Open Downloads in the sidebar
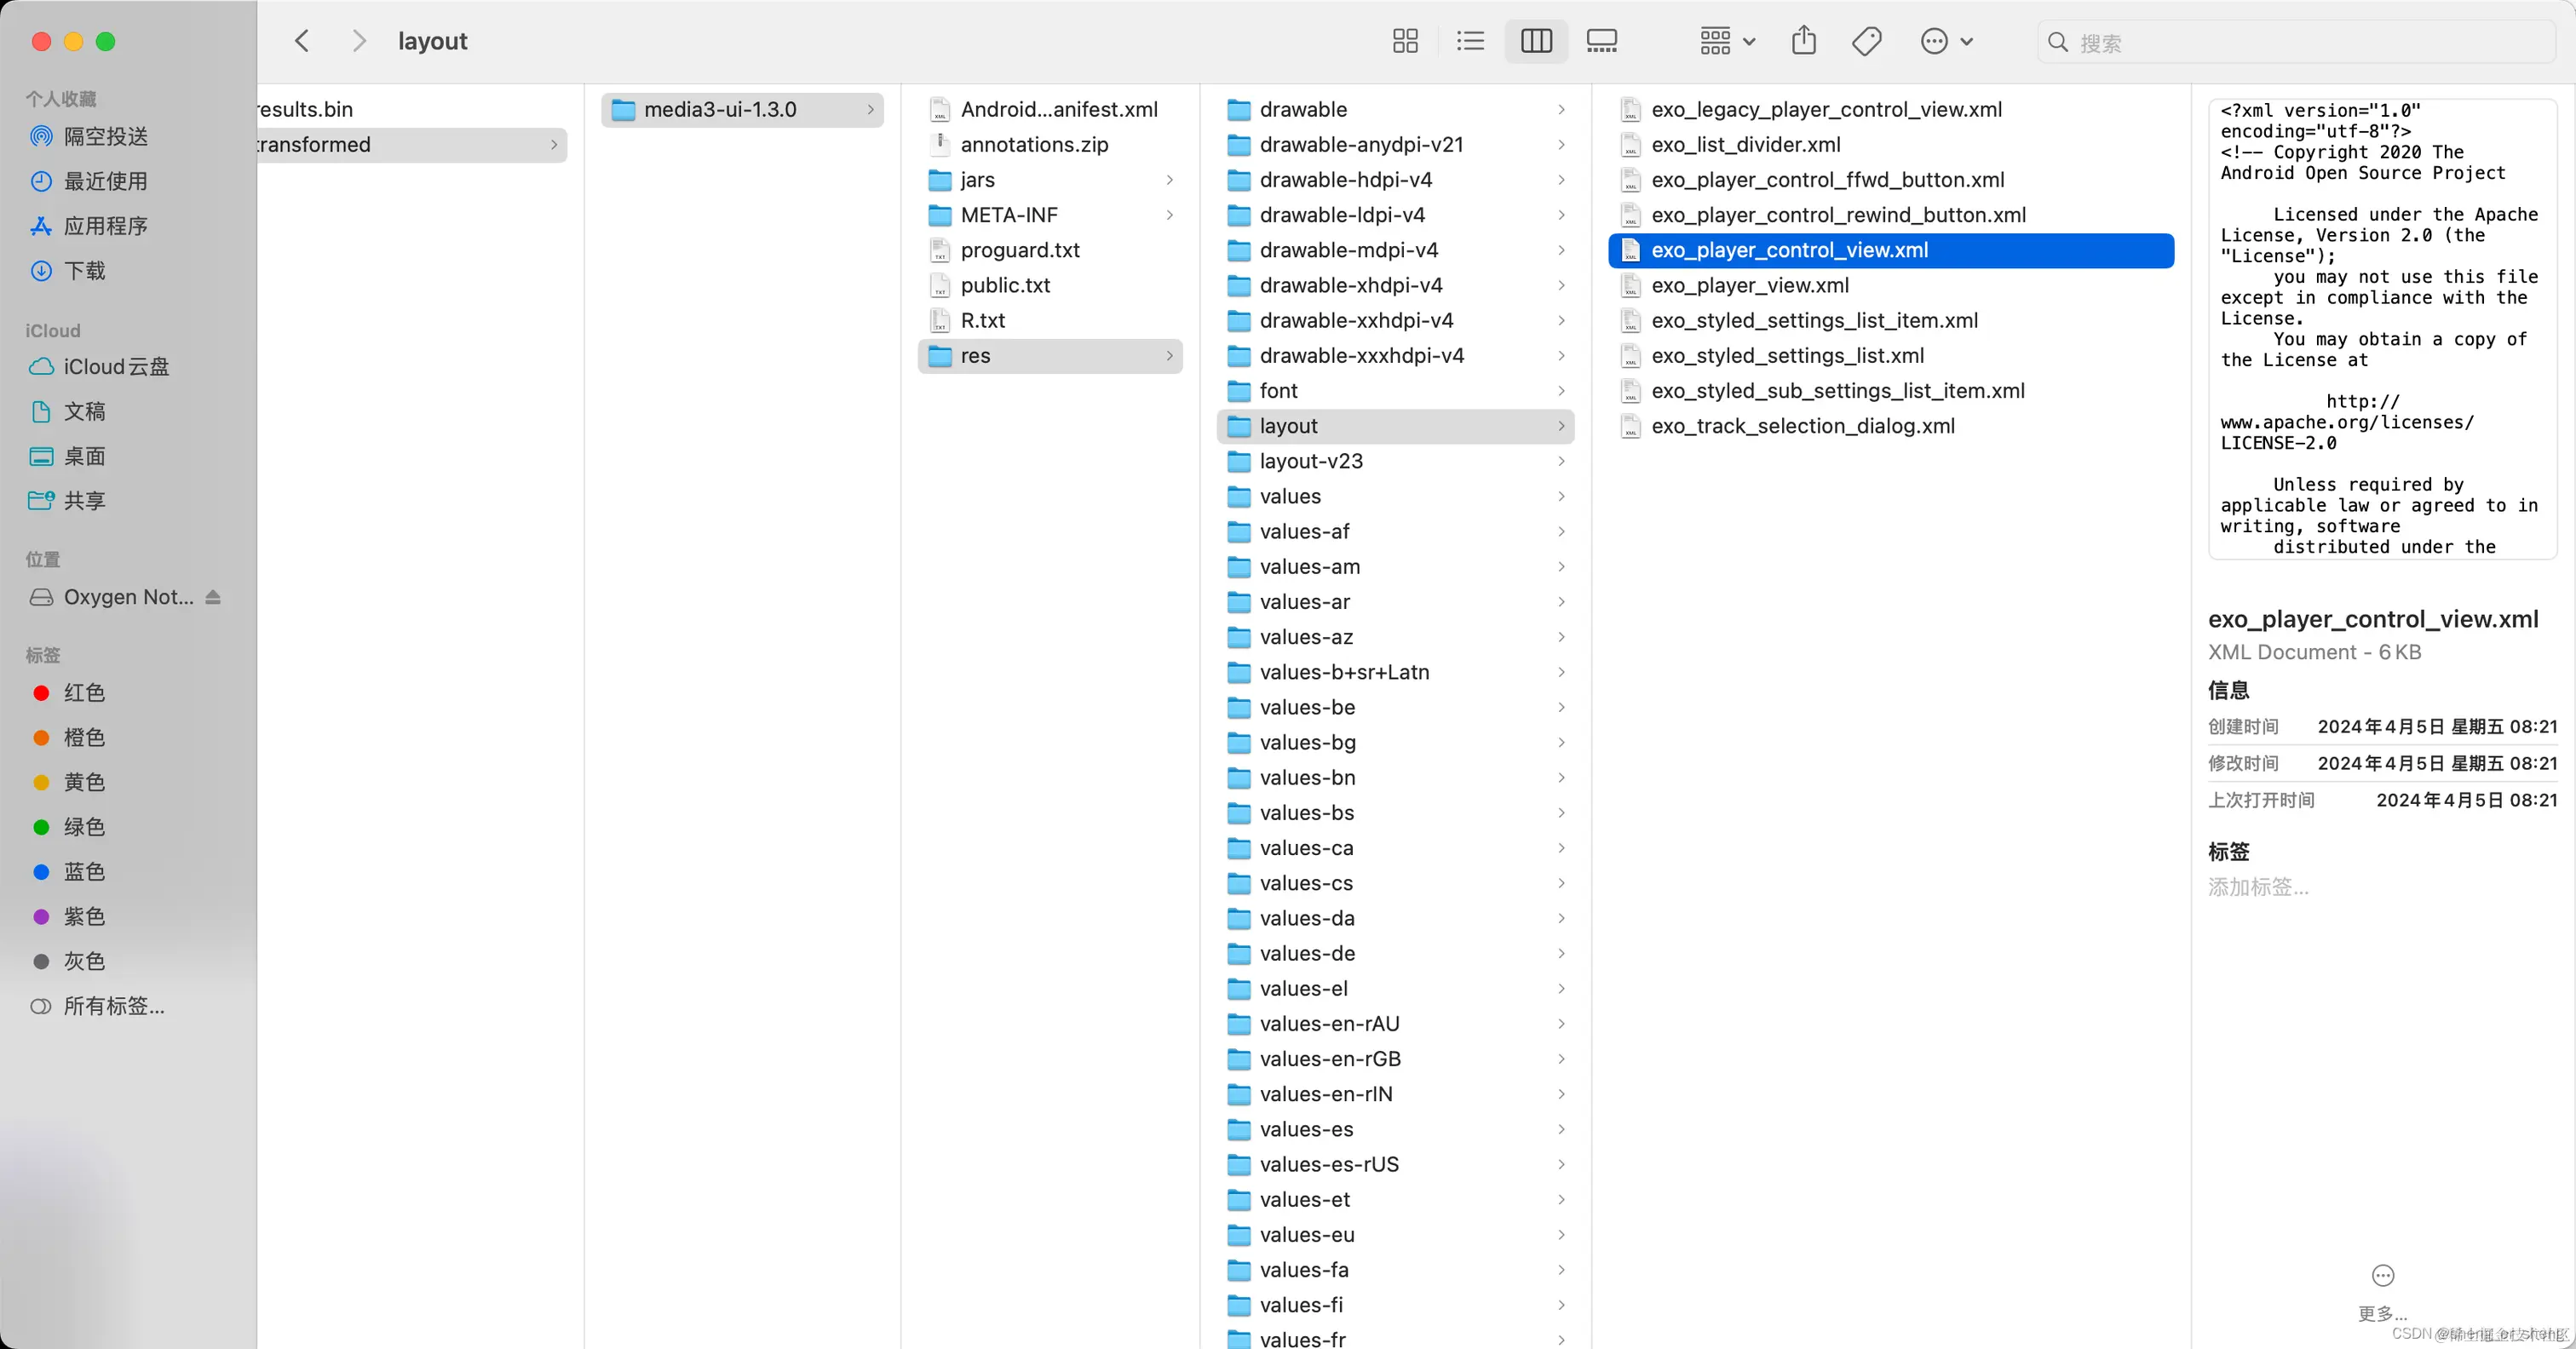 [84, 271]
